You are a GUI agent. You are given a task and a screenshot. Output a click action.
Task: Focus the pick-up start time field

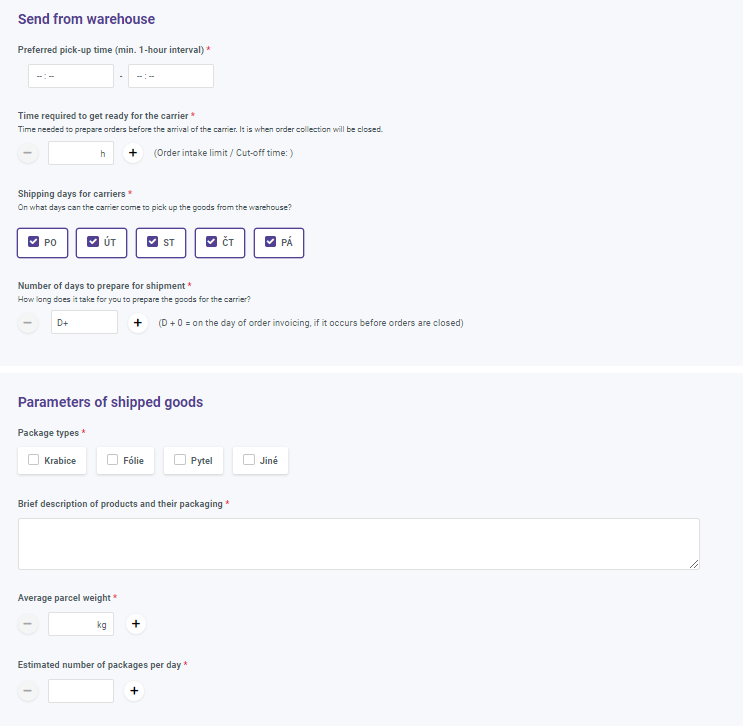pos(71,76)
